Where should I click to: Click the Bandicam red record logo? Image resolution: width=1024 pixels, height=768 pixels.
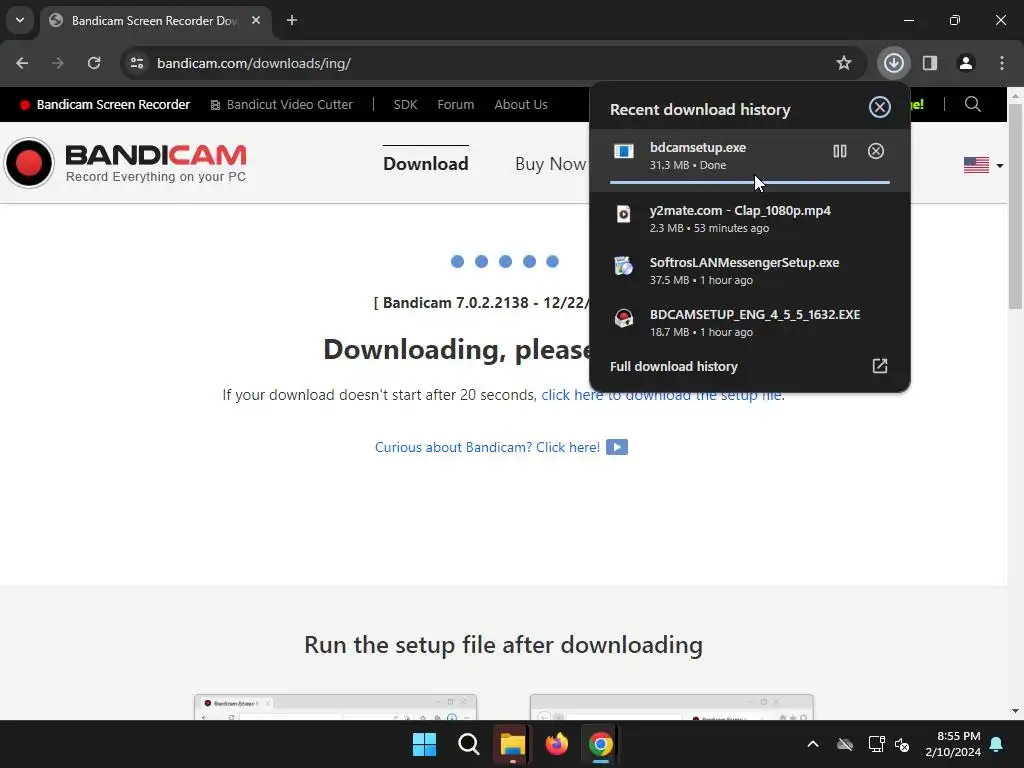(29, 163)
